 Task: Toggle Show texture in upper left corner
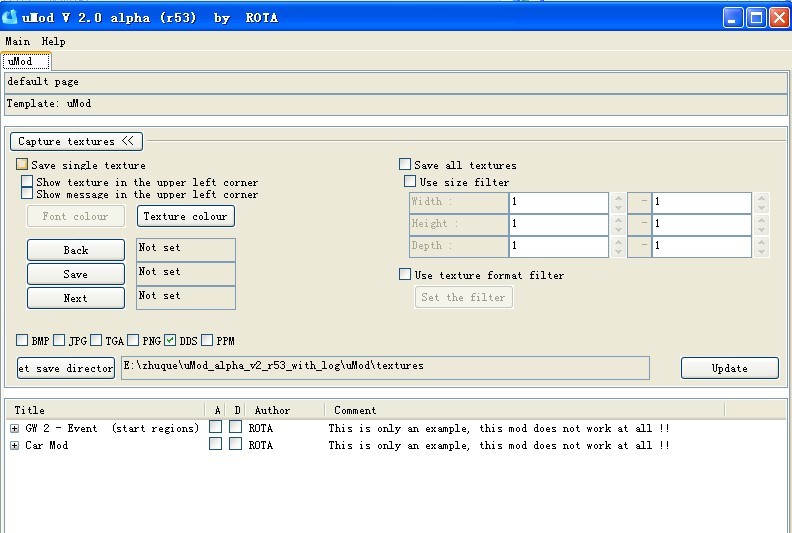tap(28, 182)
